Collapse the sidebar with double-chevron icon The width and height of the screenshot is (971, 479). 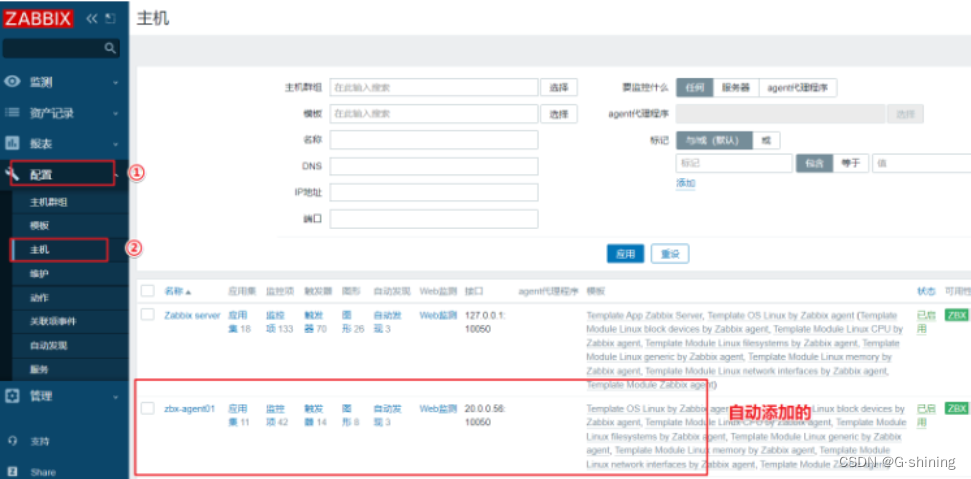pyautogui.click(x=92, y=19)
